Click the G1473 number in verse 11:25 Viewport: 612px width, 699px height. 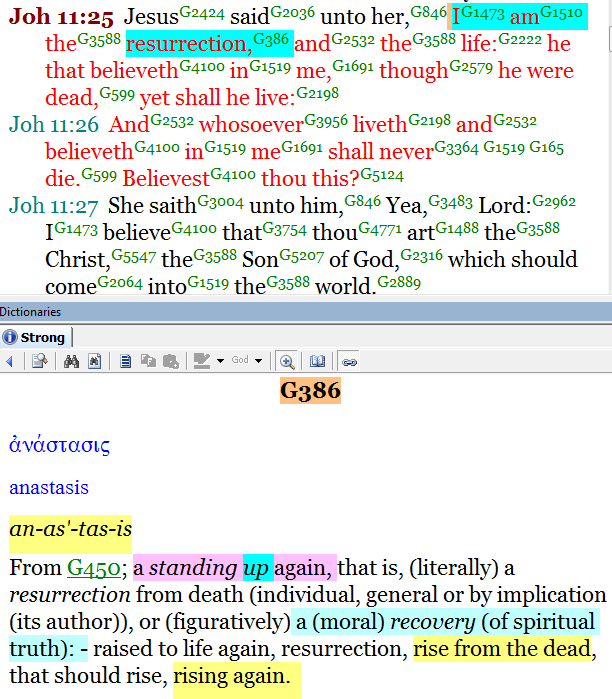(x=483, y=13)
